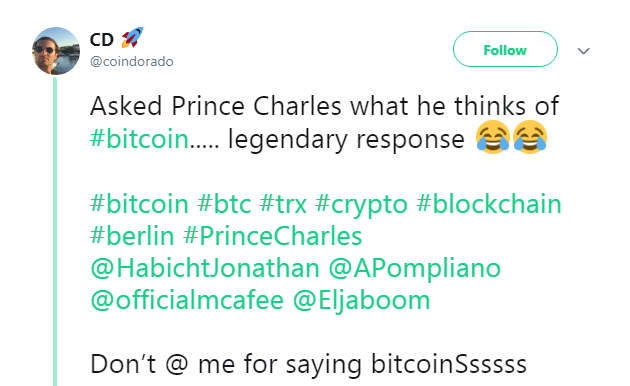This screenshot has width=630, height=386.
Task: Open the #btc hashtag
Action: (x=224, y=204)
